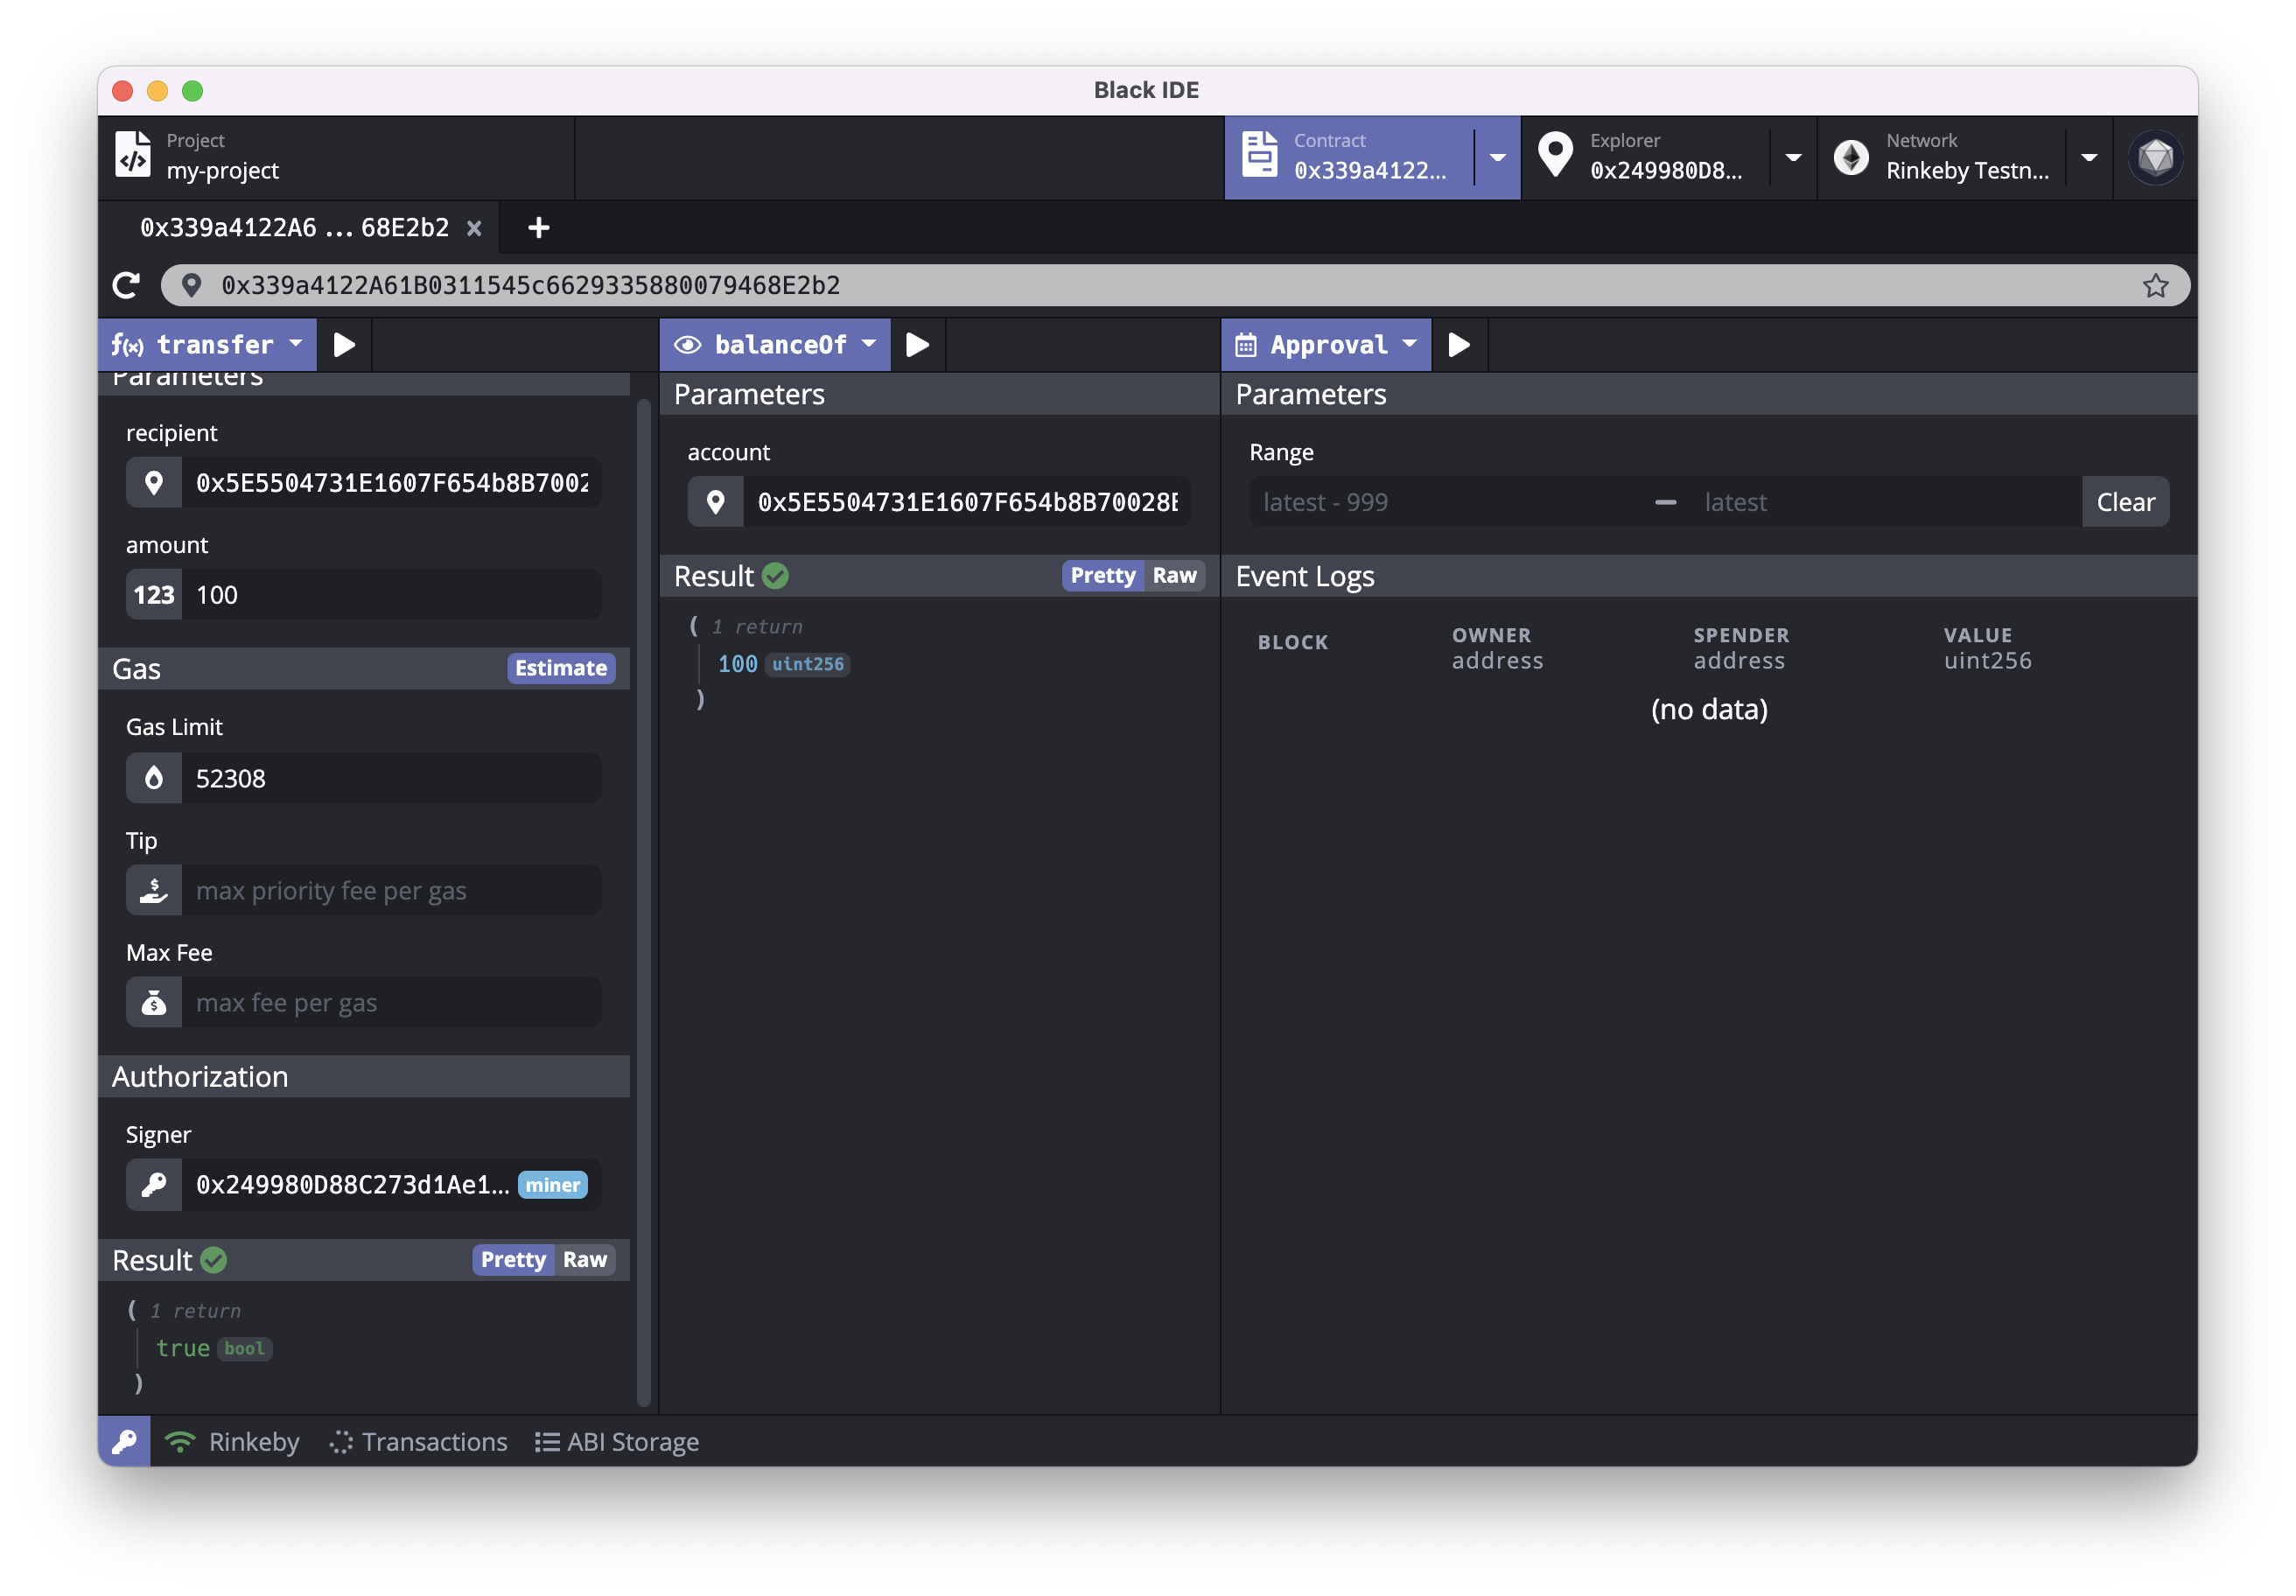Open the Transactions tab in status bar
The image size is (2296, 1596).
tap(419, 1441)
